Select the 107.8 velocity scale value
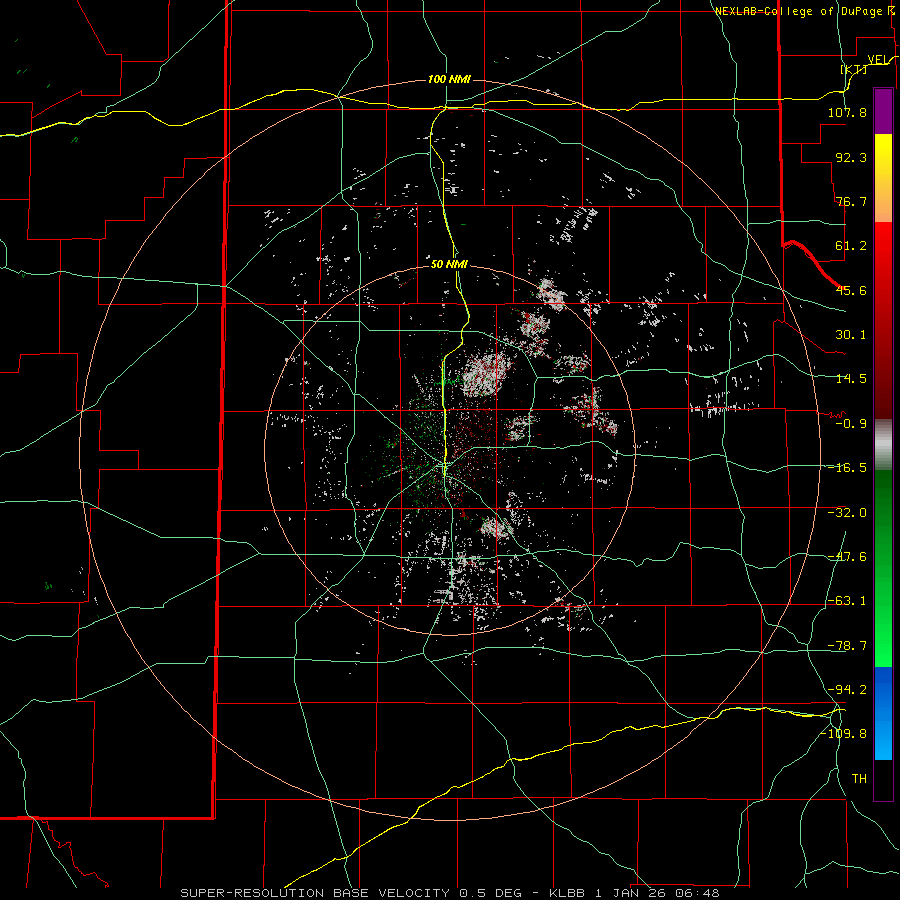 847,112
